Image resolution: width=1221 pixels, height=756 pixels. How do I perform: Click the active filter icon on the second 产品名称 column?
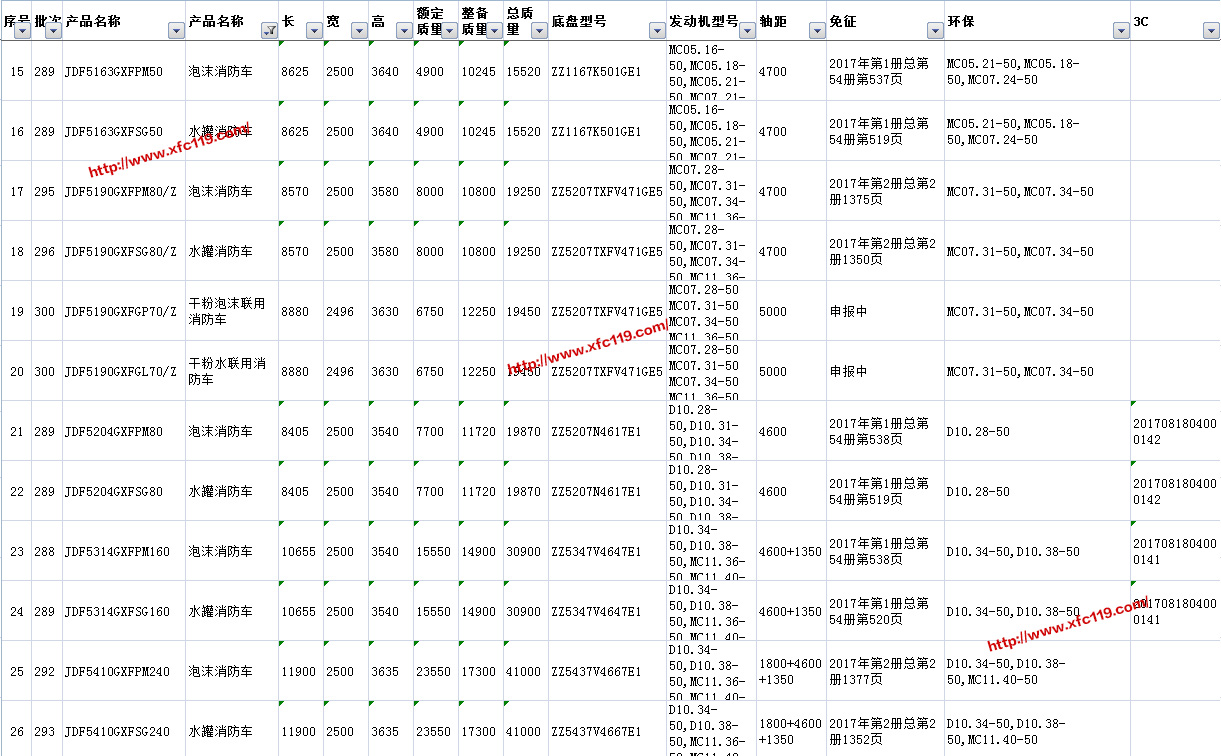coord(269,31)
